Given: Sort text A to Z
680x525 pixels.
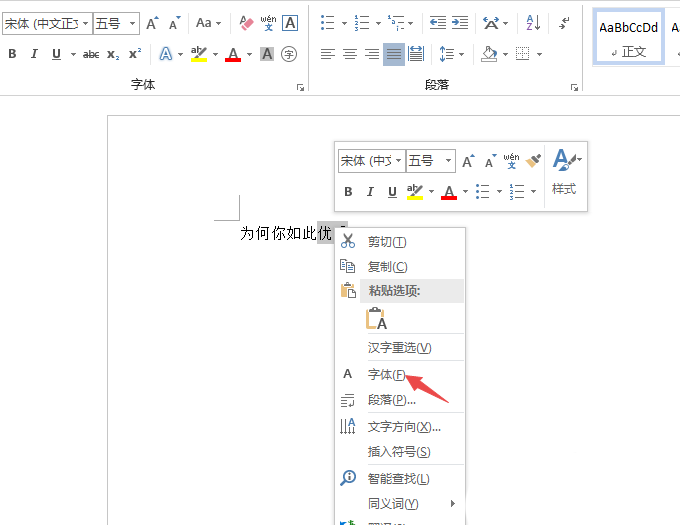Looking at the screenshot, I should coord(533,23).
